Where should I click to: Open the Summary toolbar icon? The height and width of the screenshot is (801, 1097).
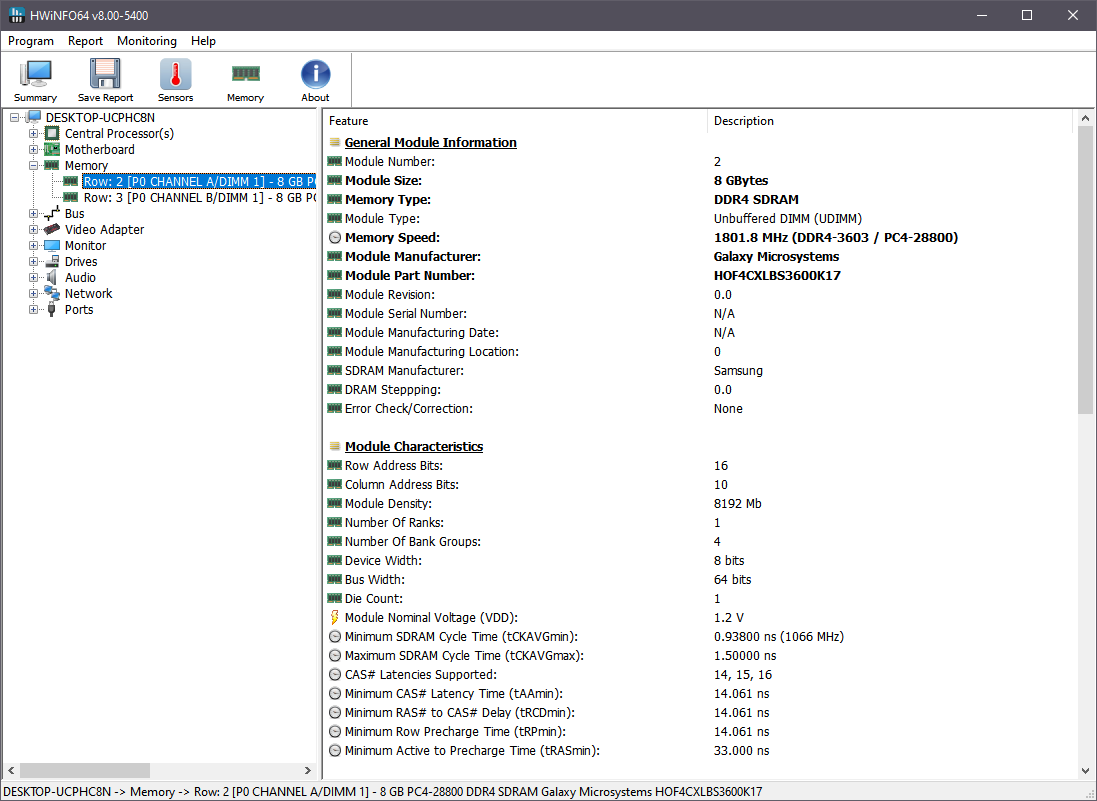35,74
